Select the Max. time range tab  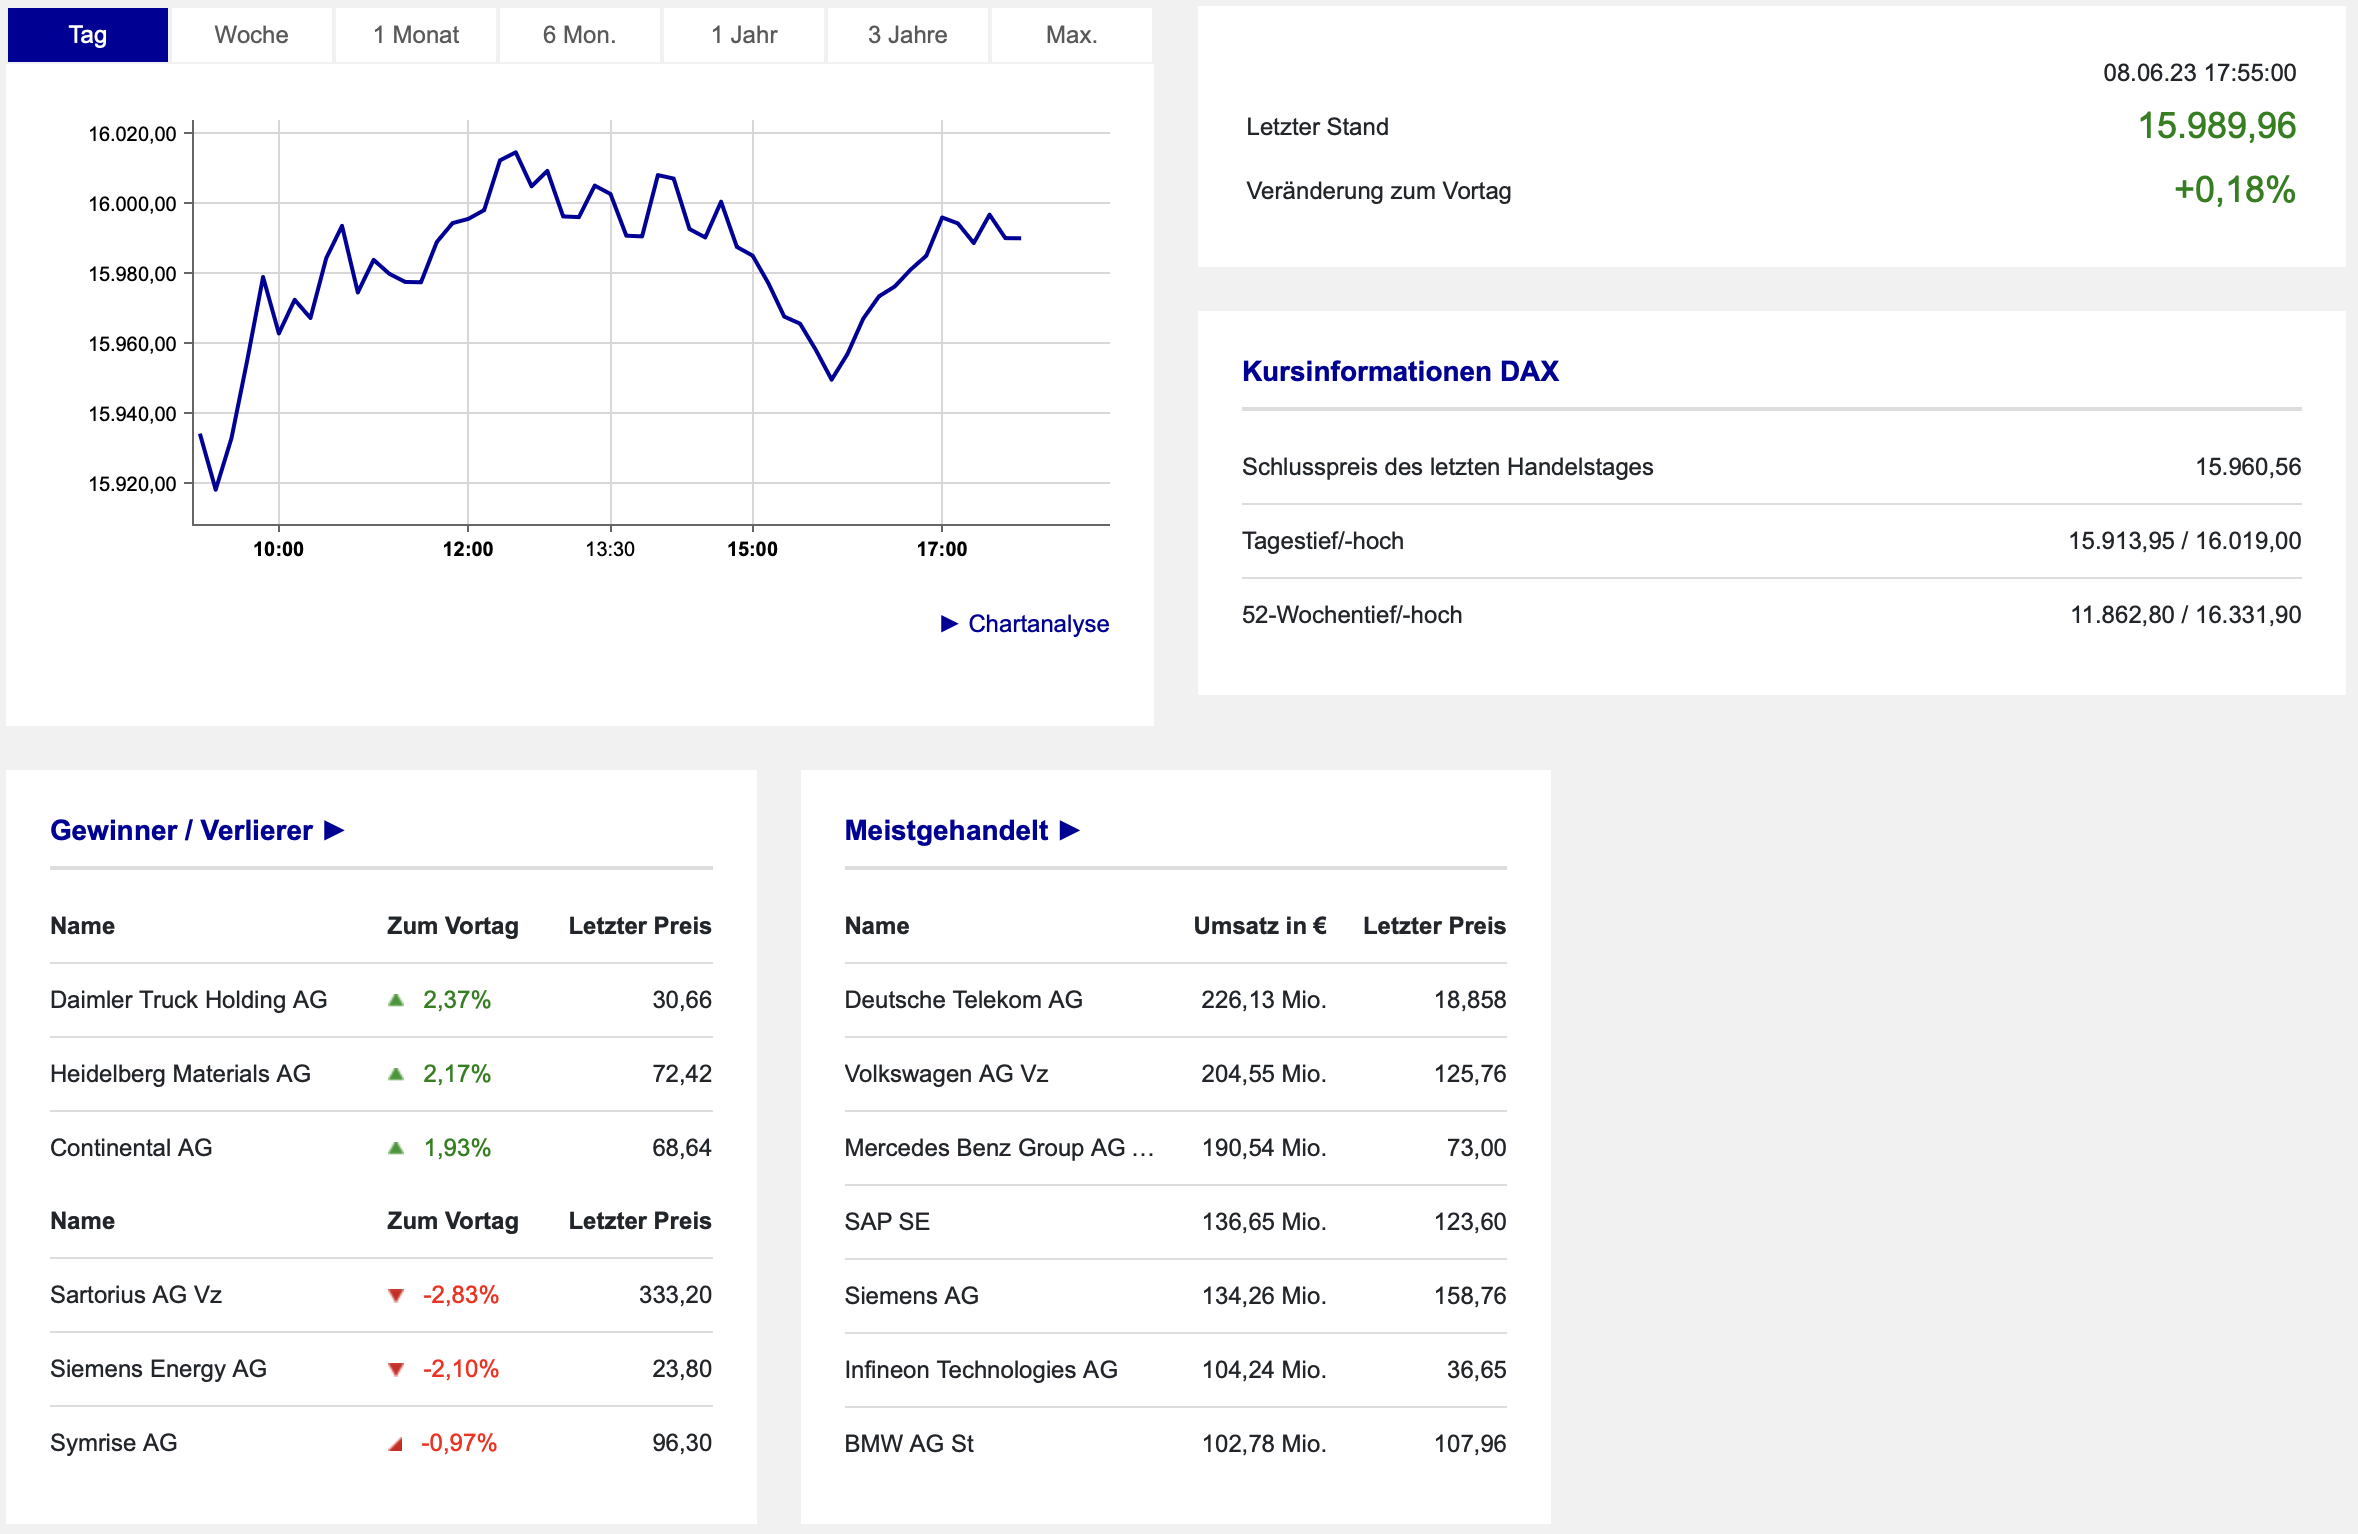click(1071, 35)
